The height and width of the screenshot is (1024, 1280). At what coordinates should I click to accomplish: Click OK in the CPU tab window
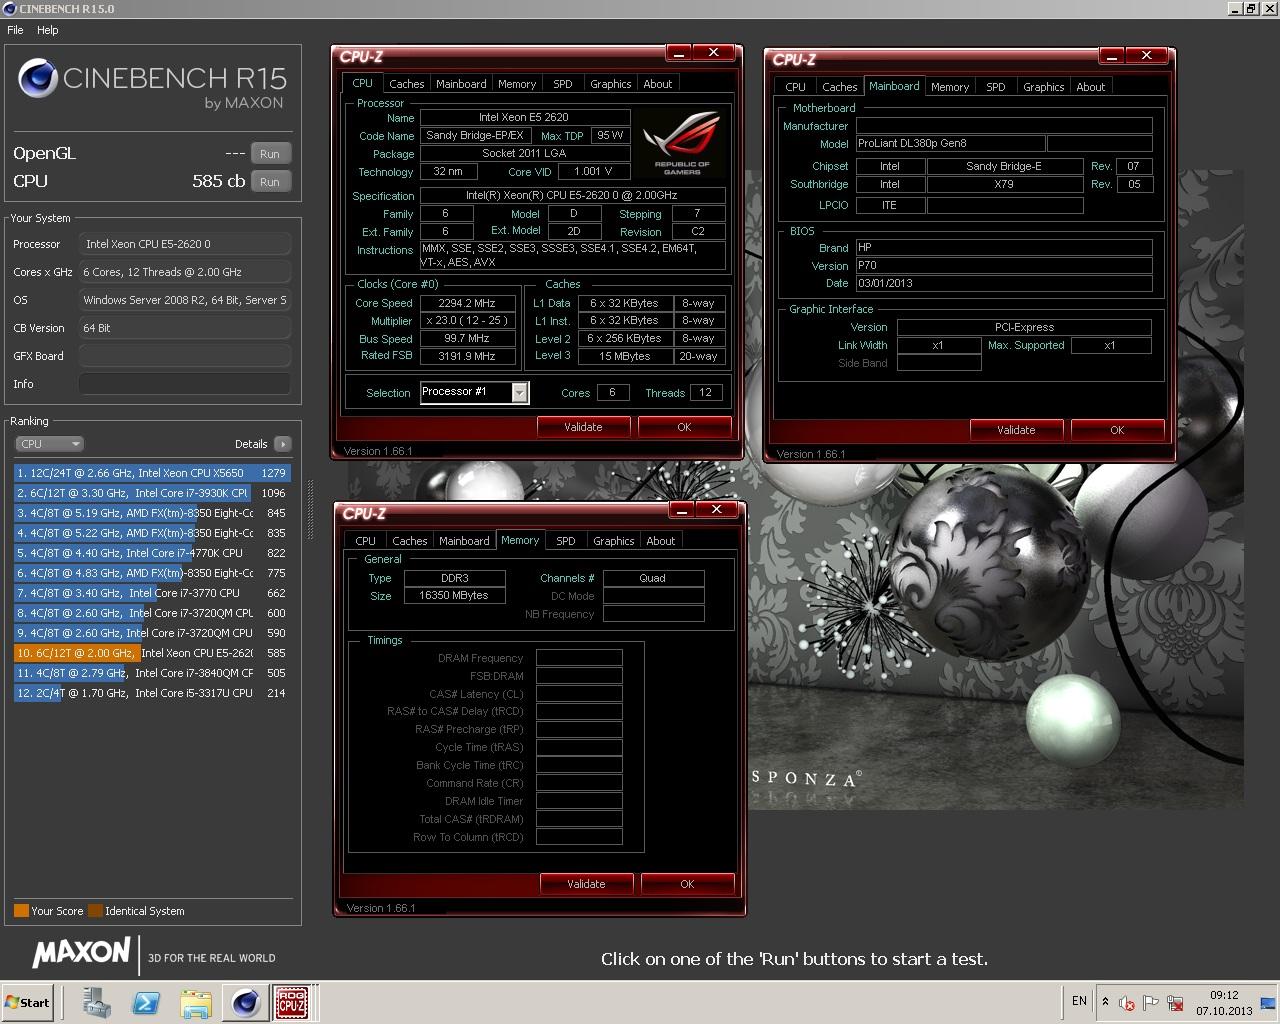click(x=684, y=427)
